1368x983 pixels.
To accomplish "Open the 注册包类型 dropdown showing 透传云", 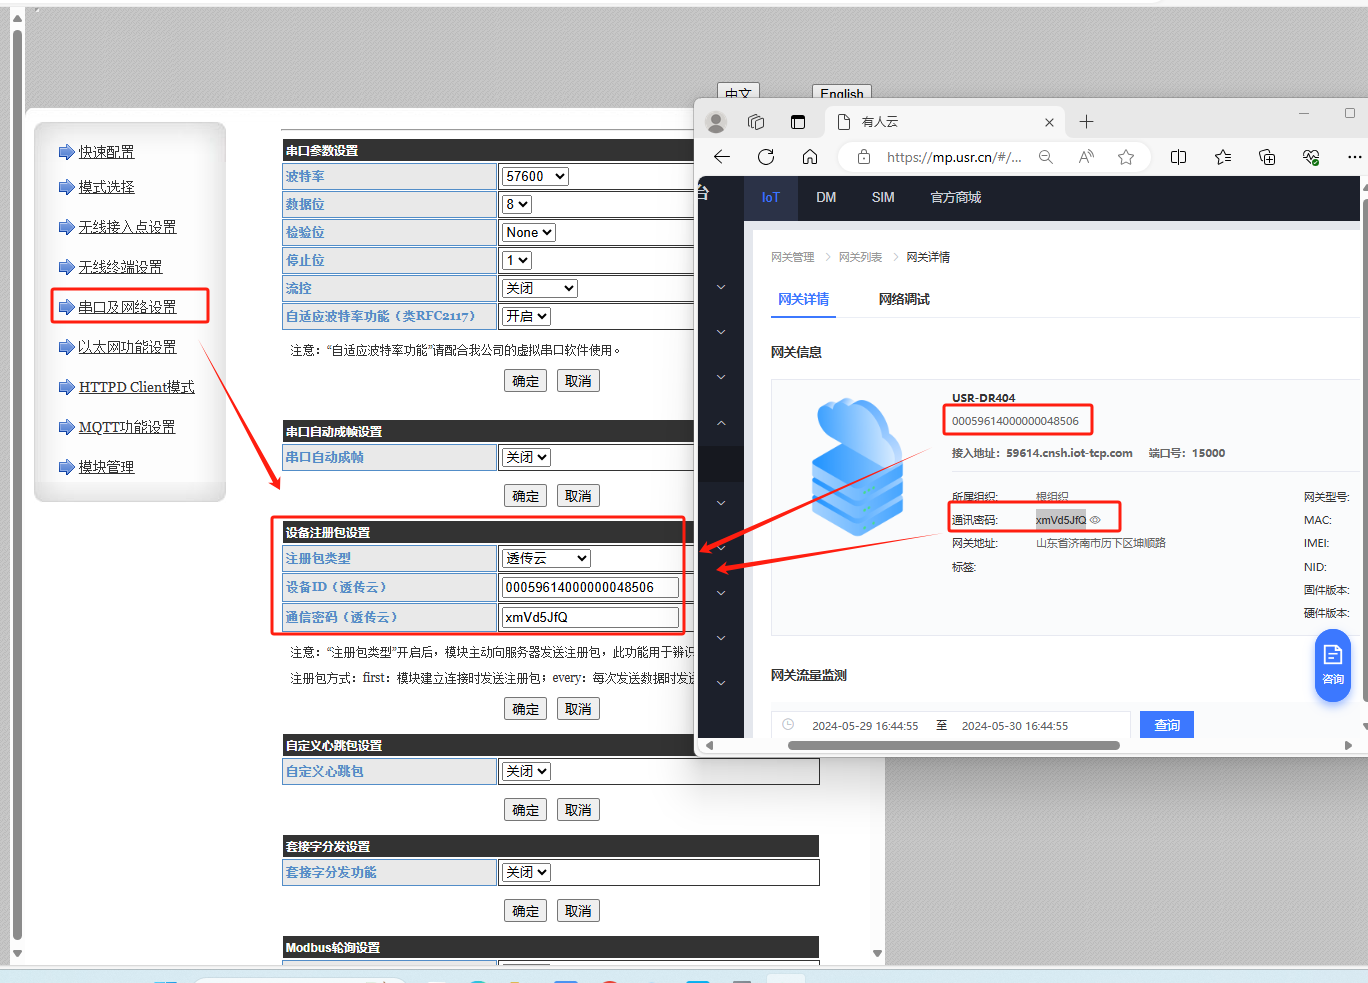I will pos(546,558).
